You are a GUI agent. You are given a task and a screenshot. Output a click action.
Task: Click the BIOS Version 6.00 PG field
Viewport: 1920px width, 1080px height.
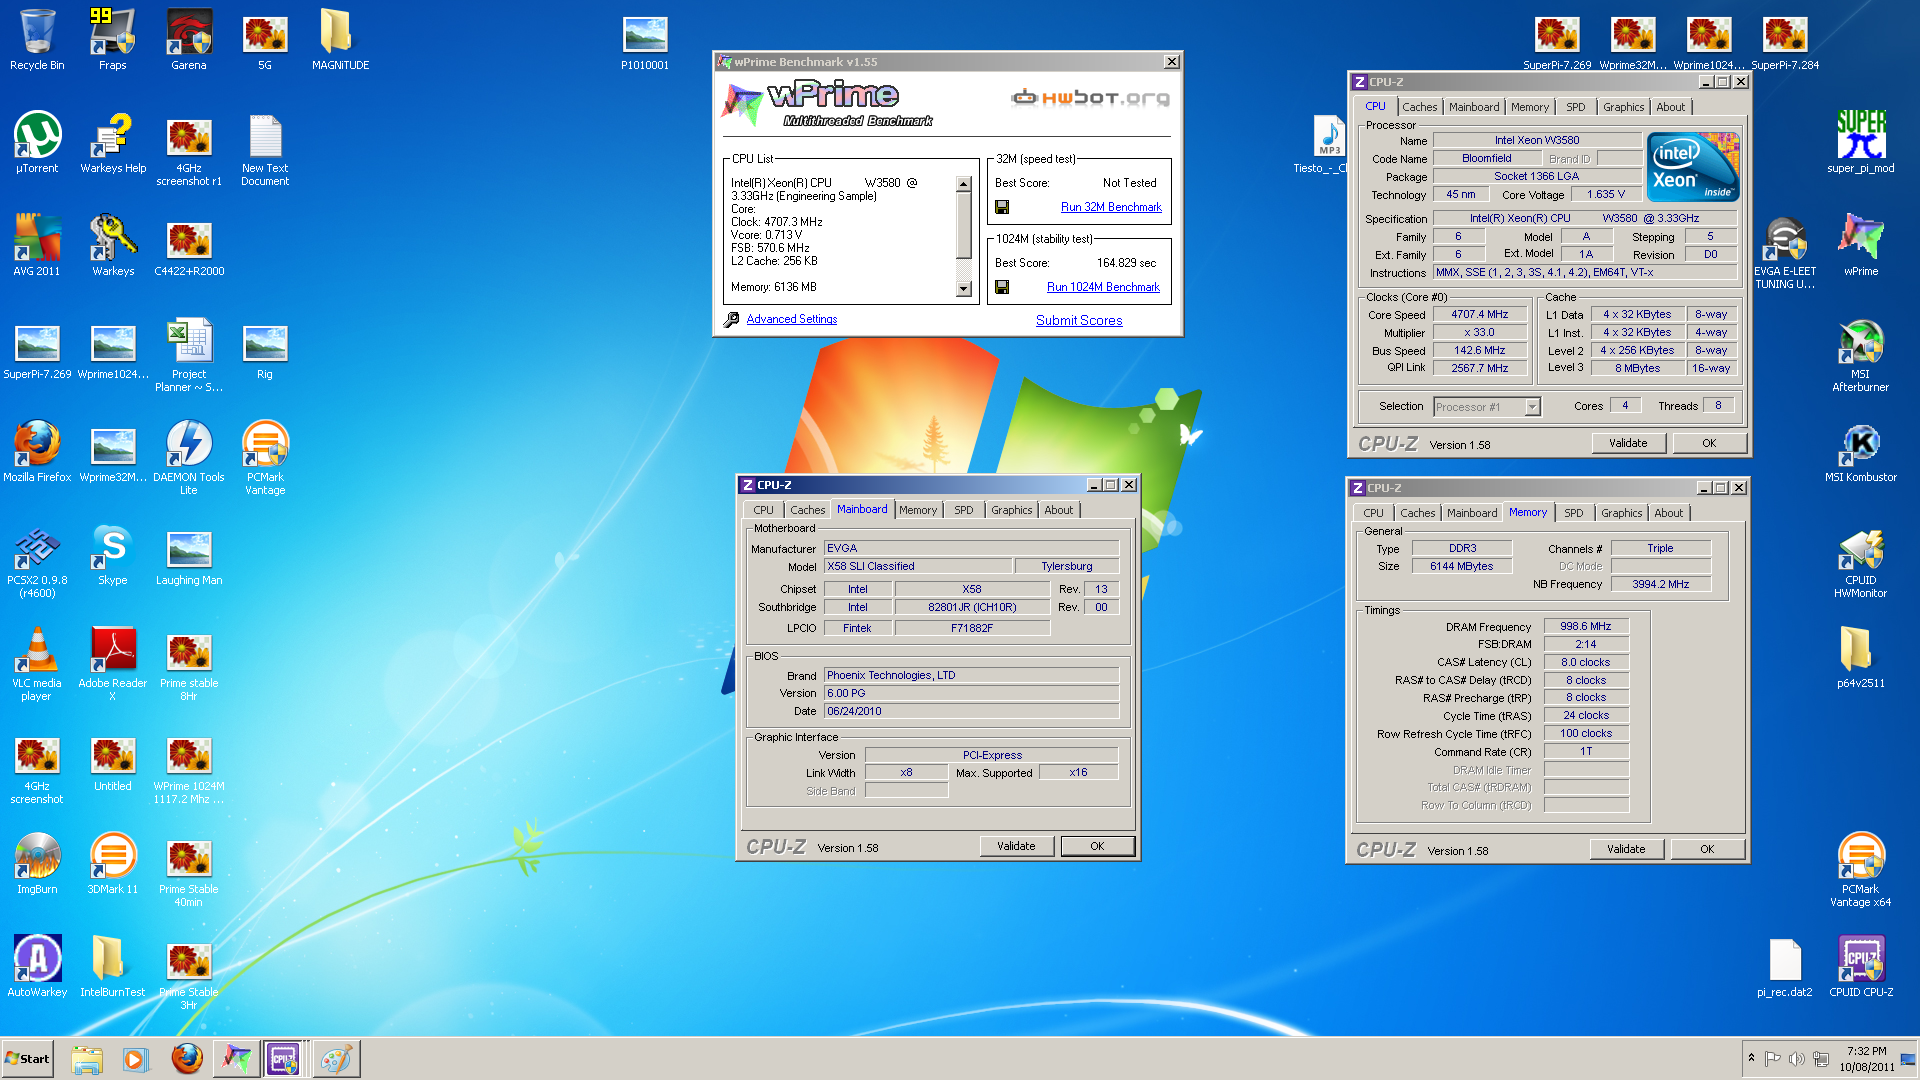pyautogui.click(x=971, y=693)
